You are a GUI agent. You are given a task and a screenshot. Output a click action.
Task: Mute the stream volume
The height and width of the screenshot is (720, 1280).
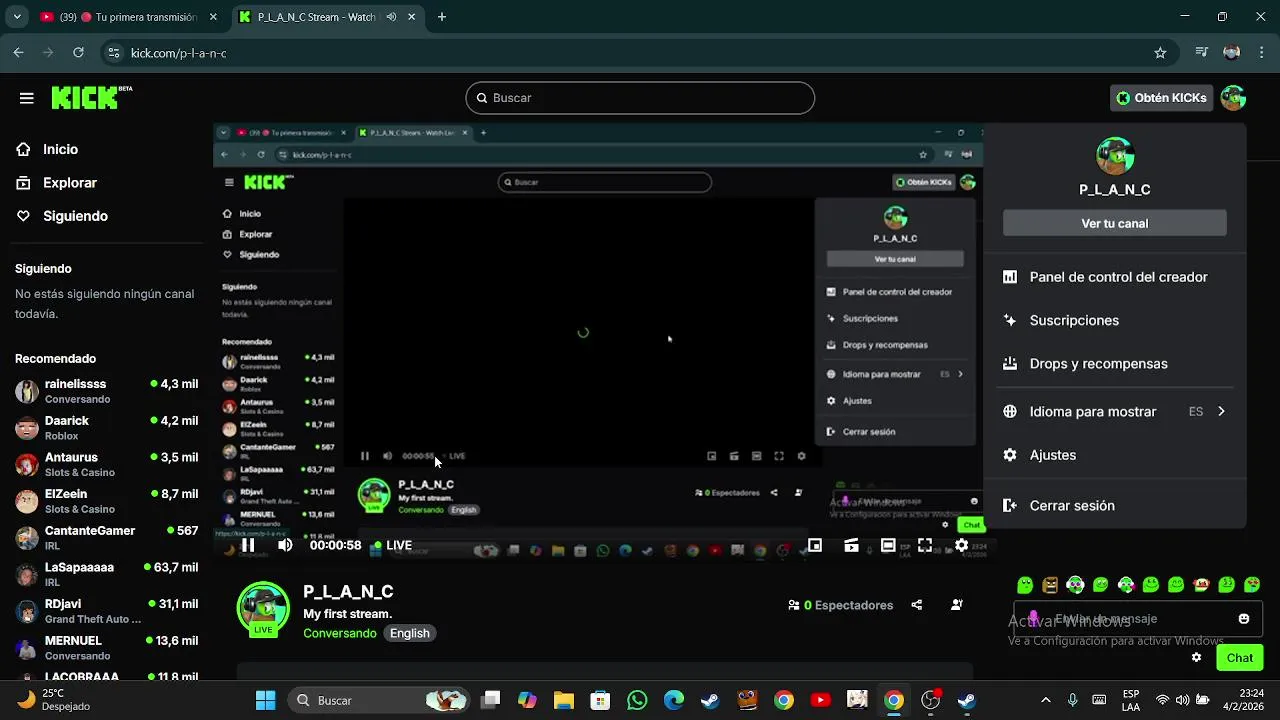click(285, 545)
